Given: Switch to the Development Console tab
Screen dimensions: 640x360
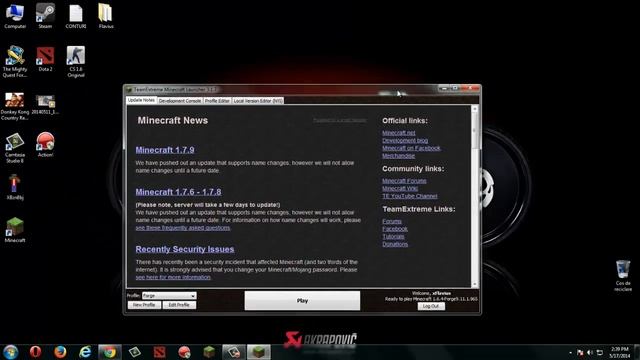Looking at the screenshot, I should click(180, 100).
